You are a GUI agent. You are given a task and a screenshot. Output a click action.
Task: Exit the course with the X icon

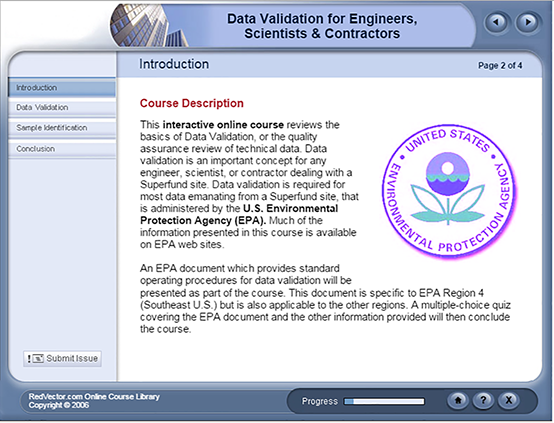click(x=508, y=400)
